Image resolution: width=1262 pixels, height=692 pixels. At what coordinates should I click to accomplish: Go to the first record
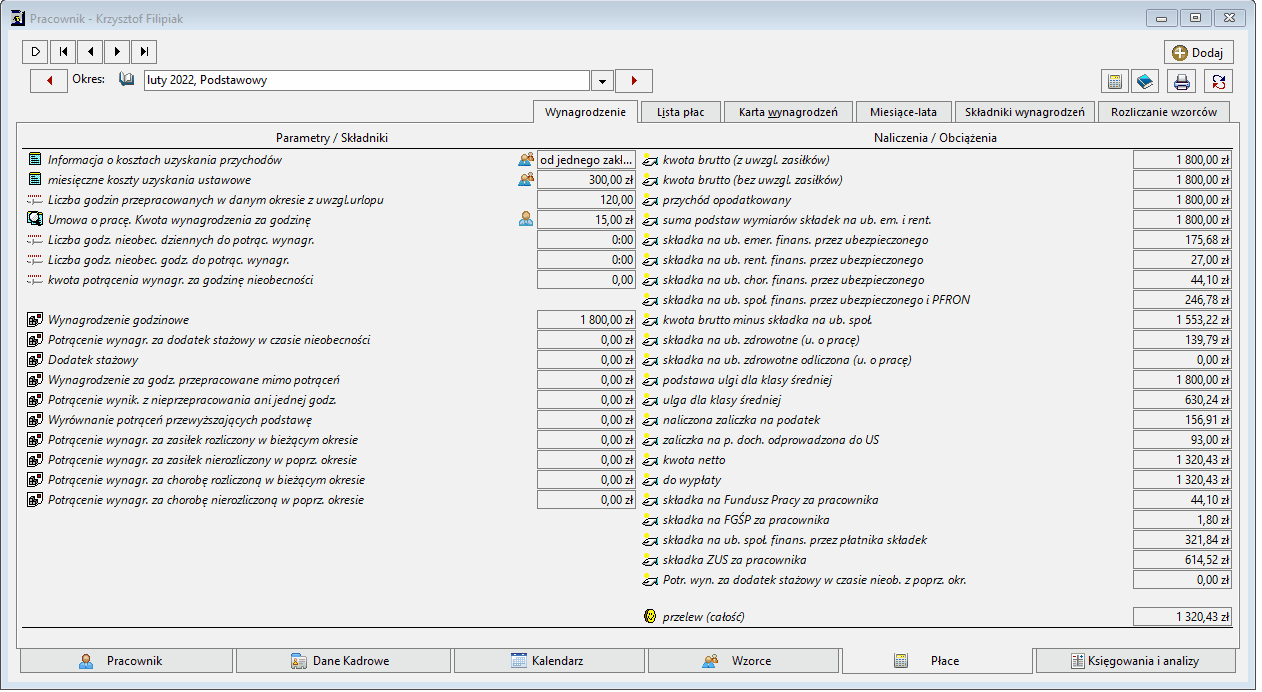[62, 51]
